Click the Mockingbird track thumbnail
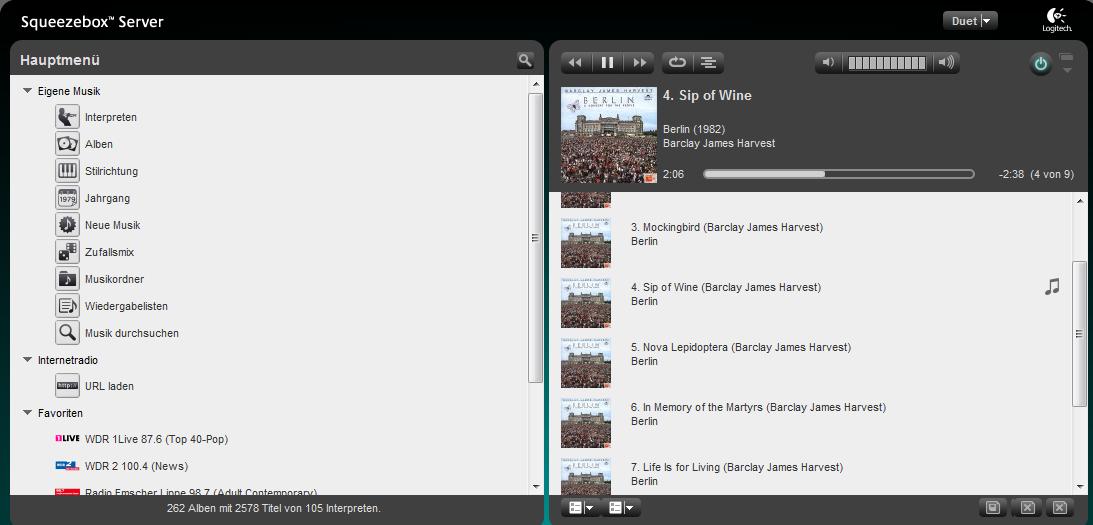This screenshot has width=1093, height=525. coord(586,243)
